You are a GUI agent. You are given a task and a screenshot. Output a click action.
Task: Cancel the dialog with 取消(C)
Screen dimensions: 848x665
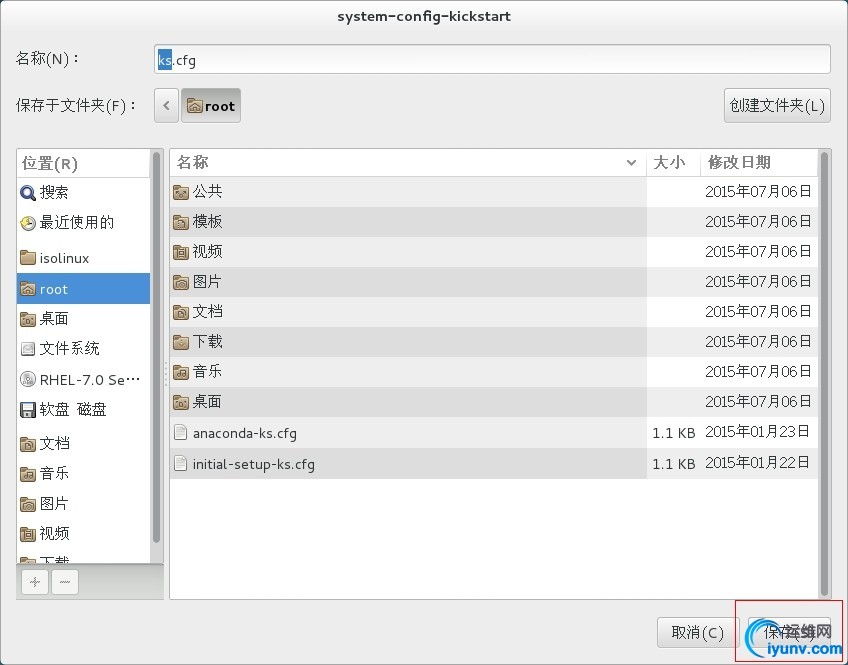[x=698, y=632]
